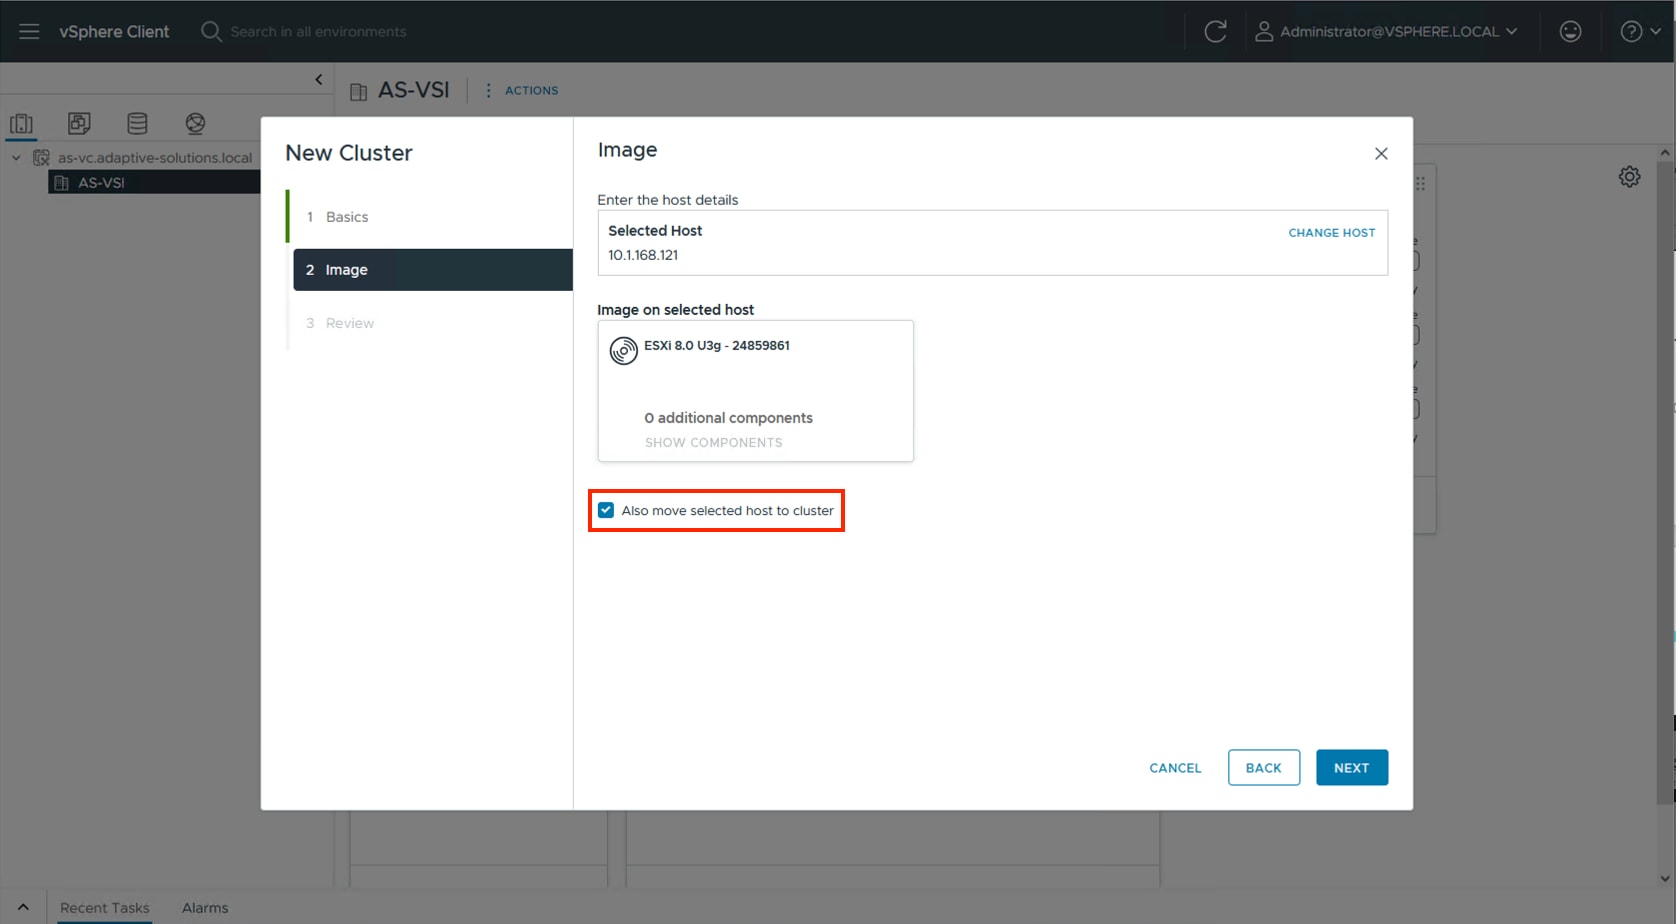Click NEXT to proceed in the wizard
1676x924 pixels.
point(1351,767)
